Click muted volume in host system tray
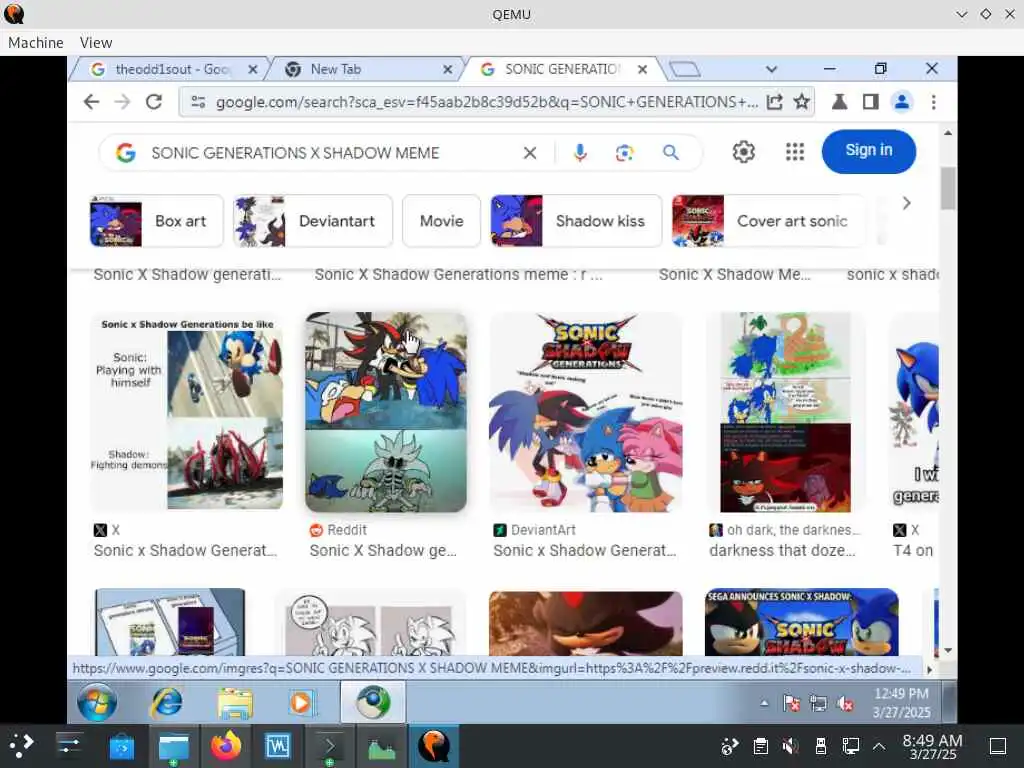Viewport: 1024px width, 768px height. [x=790, y=746]
